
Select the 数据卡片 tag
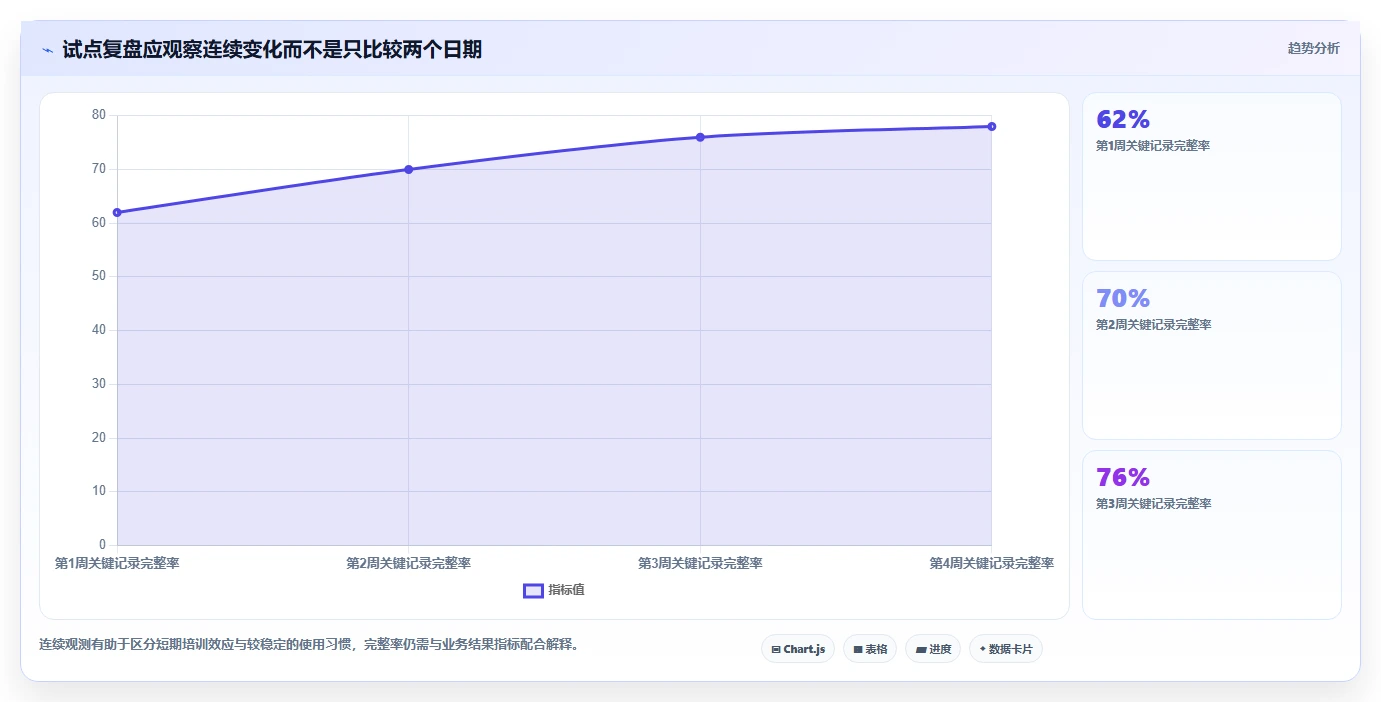point(1006,649)
